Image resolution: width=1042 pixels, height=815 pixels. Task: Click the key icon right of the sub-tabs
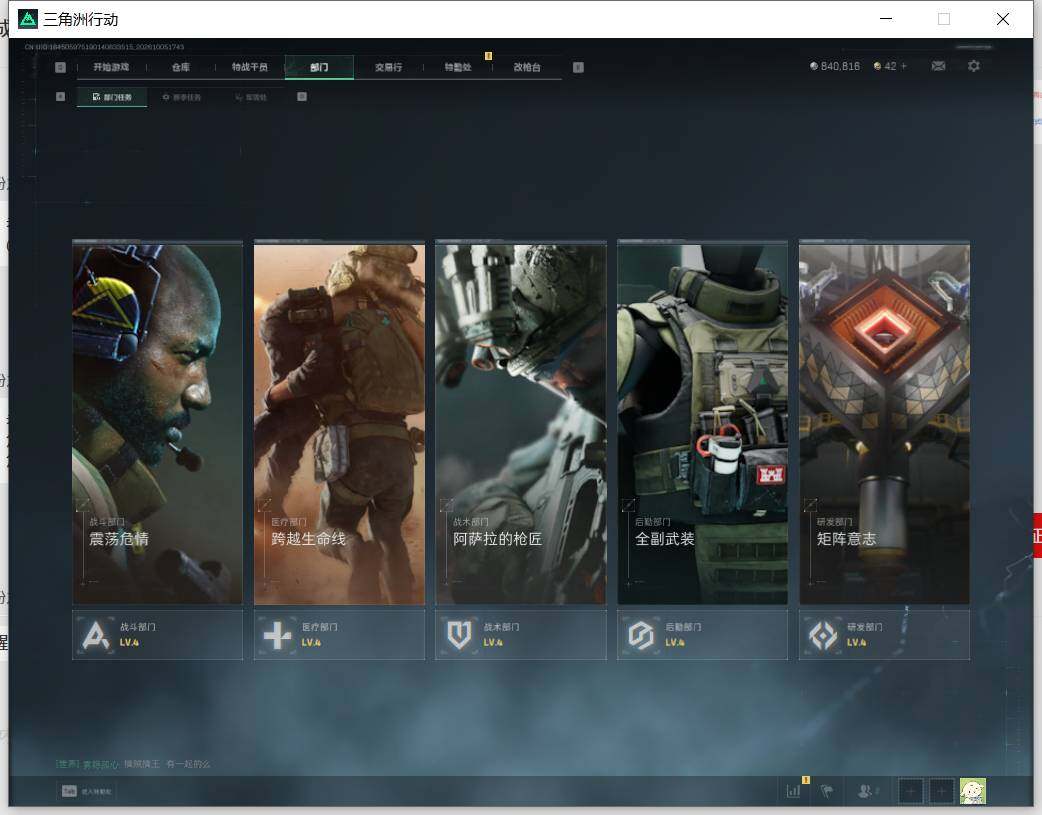(302, 96)
